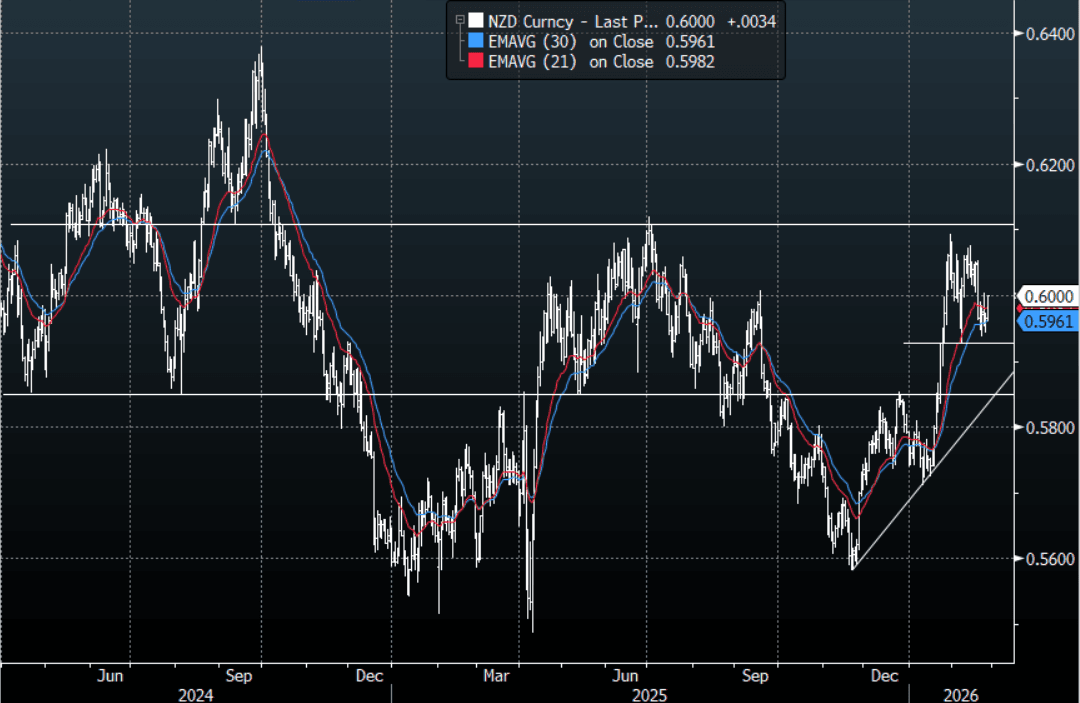Viewport: 1080px width, 703px height.
Task: Click the 0.6400 label on price axis
Action: point(1045,33)
